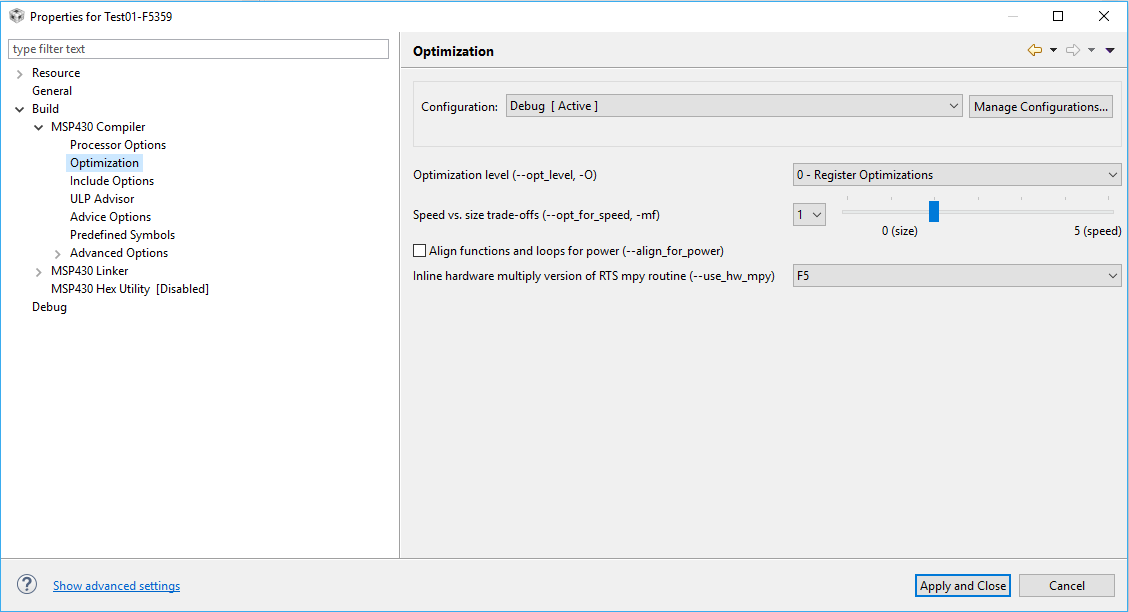Viewport: 1129px width, 612px height.
Task: Select Advice Options
Action: tap(110, 217)
